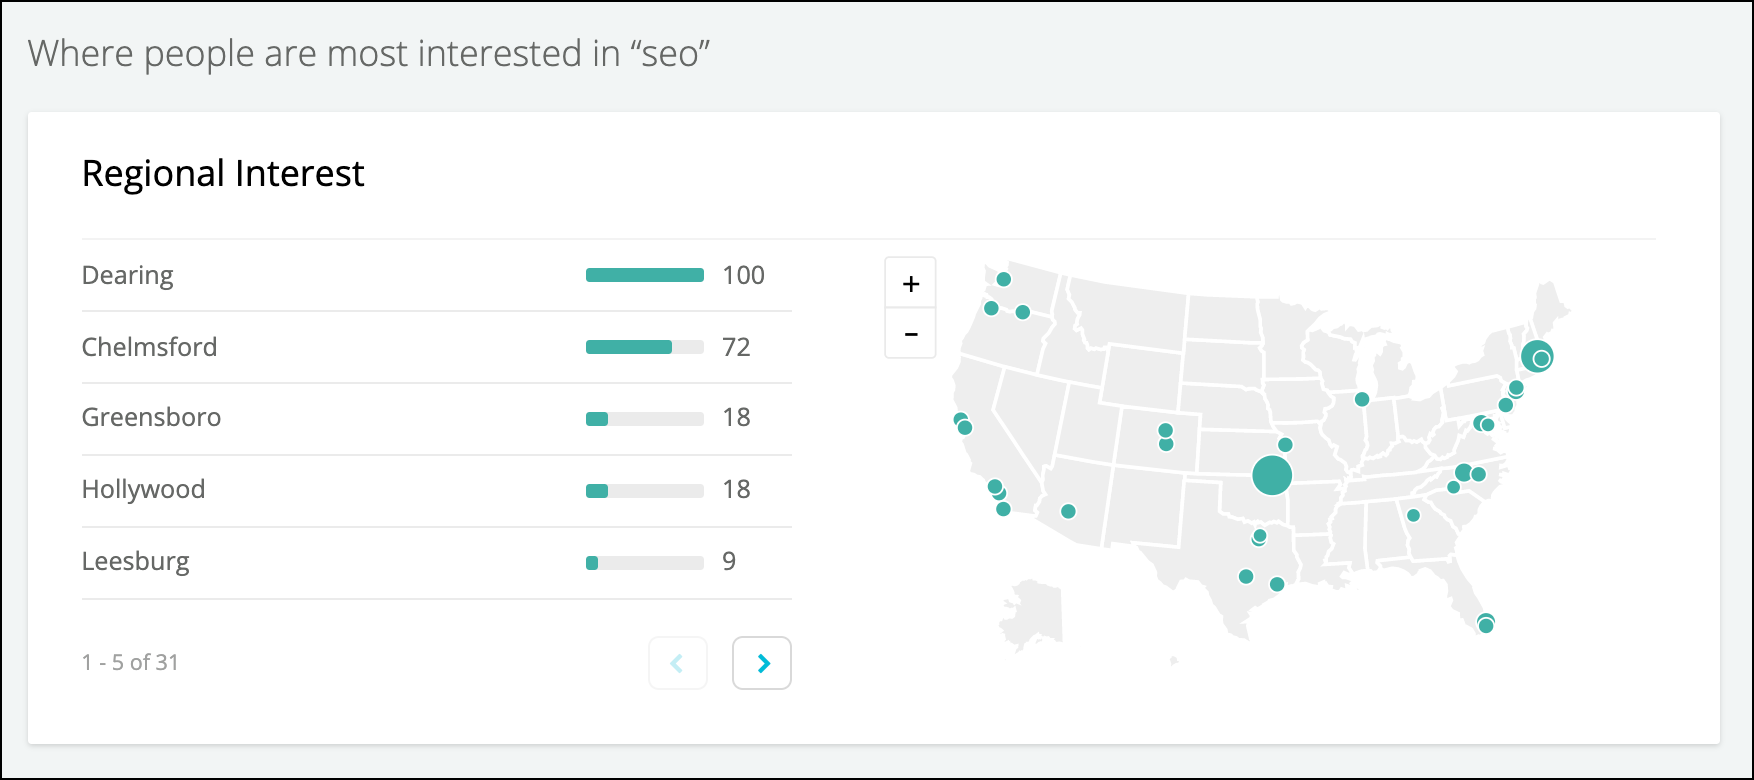Viewport: 1754px width, 780px height.
Task: Select the Dearing row in the list
Action: 437,275
